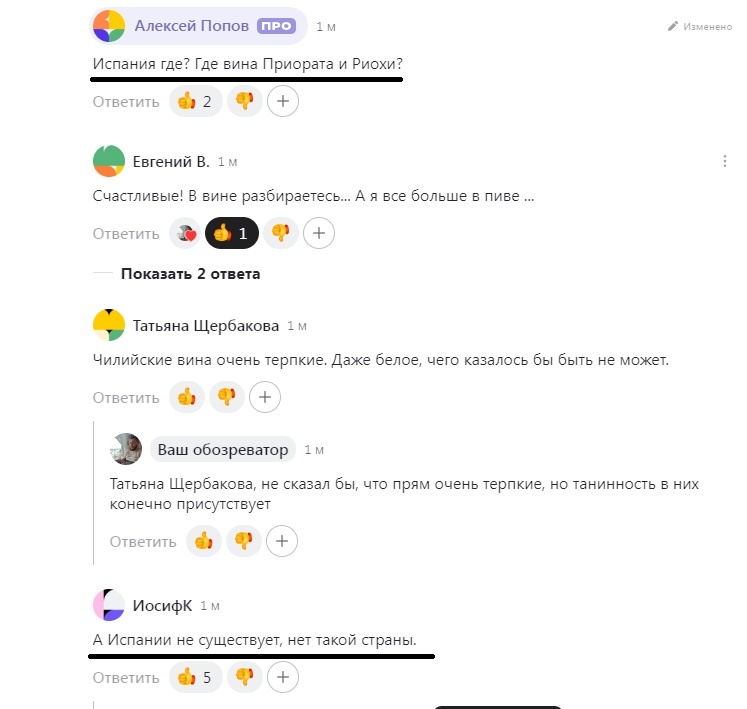Click the heart reaction on Евгений В.'s comment
This screenshot has width=747, height=709.
coord(186,233)
